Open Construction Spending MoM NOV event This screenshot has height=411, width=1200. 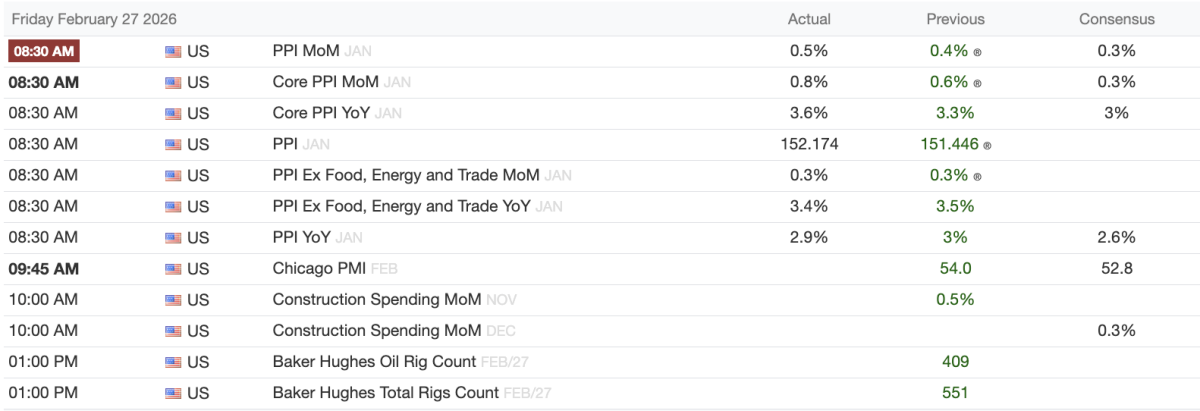[377, 300]
